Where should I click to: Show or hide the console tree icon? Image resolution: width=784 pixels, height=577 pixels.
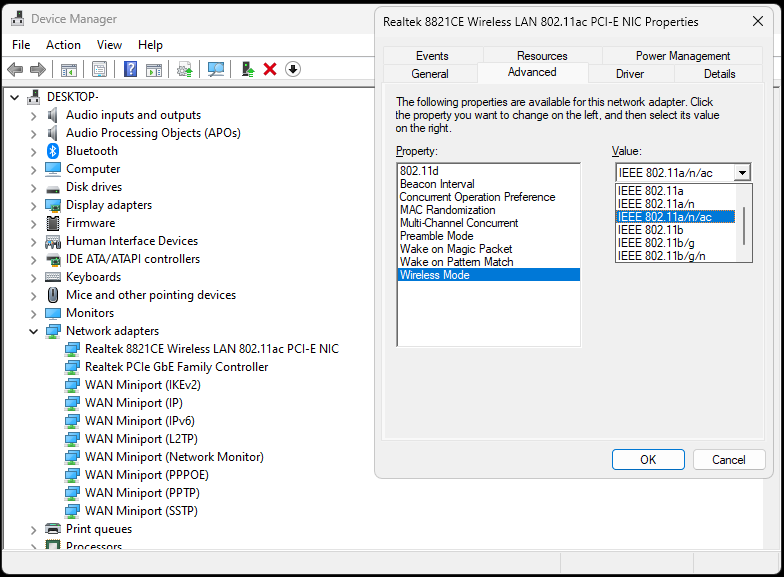[68, 69]
